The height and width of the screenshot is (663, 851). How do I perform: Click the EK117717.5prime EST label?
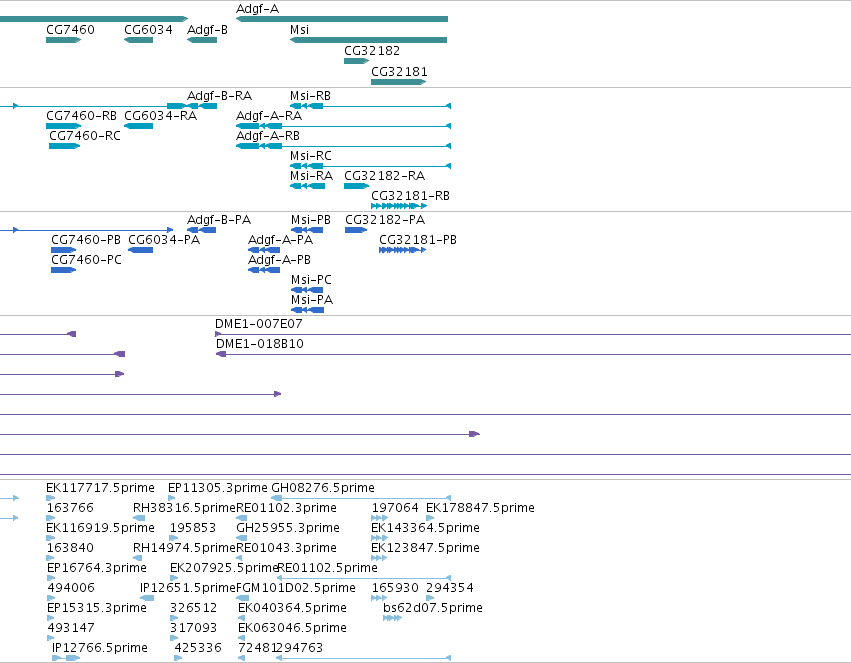tap(100, 488)
